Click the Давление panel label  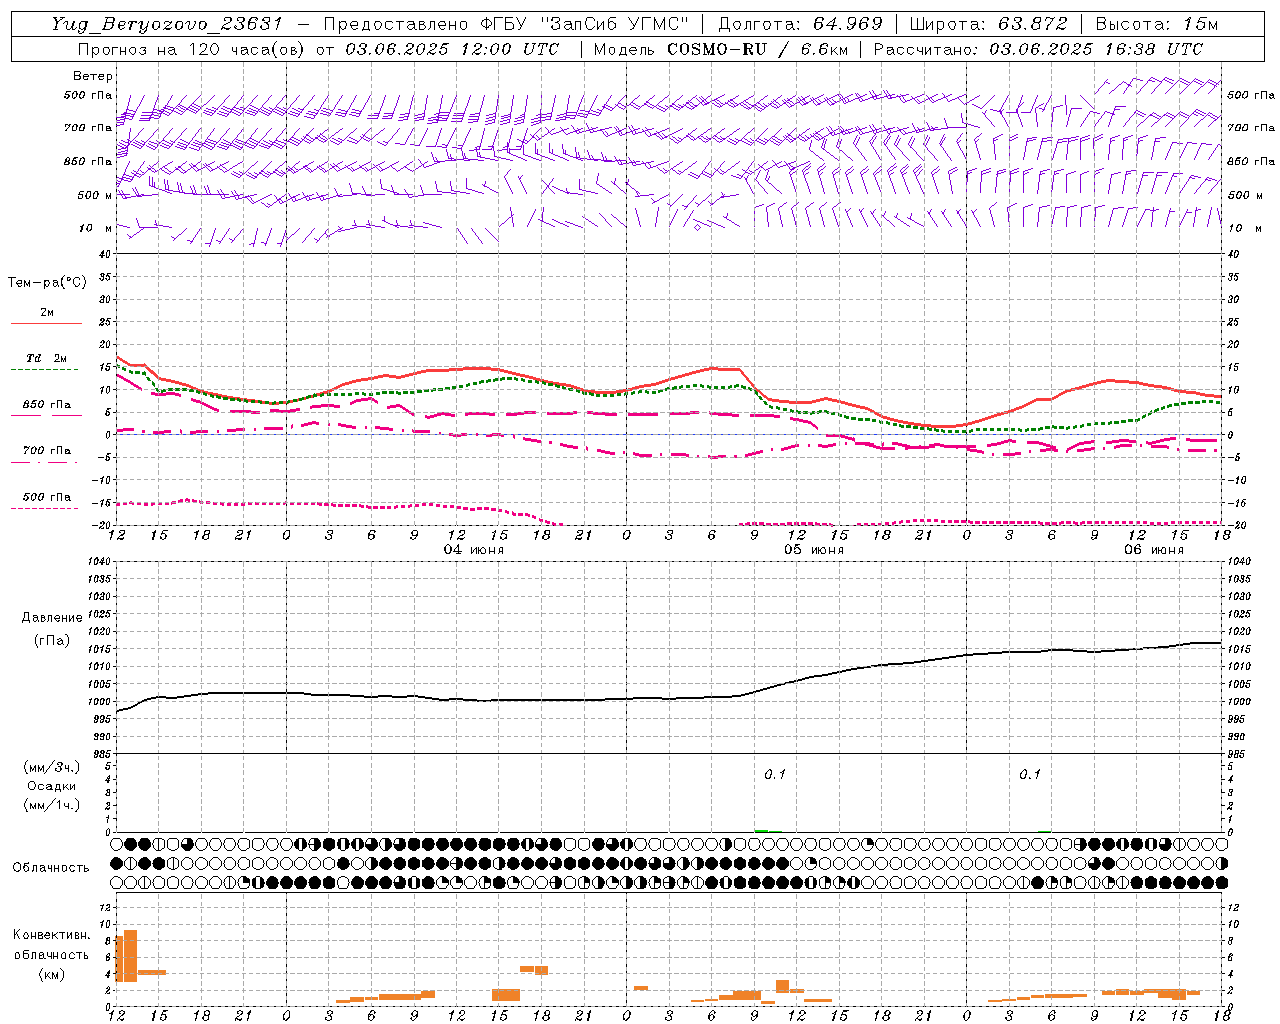[x=52, y=618]
